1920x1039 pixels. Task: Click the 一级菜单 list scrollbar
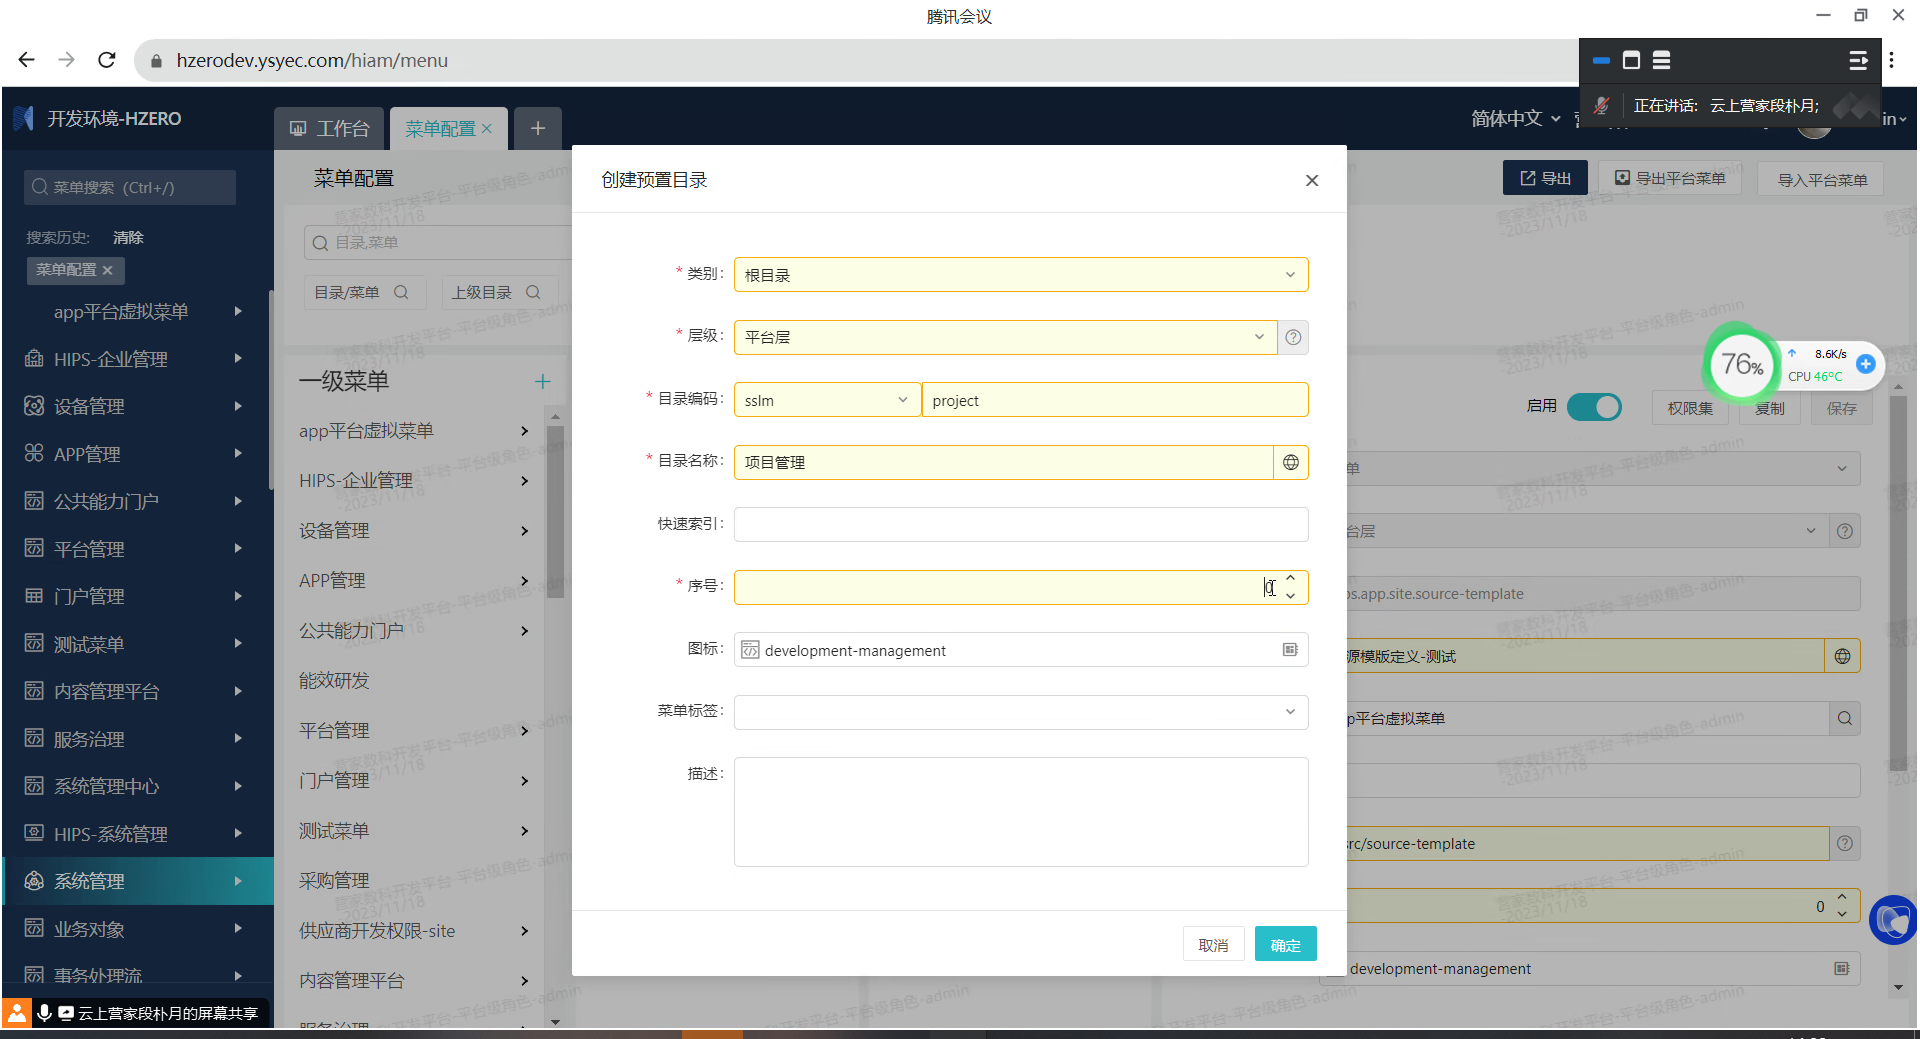pos(555,512)
